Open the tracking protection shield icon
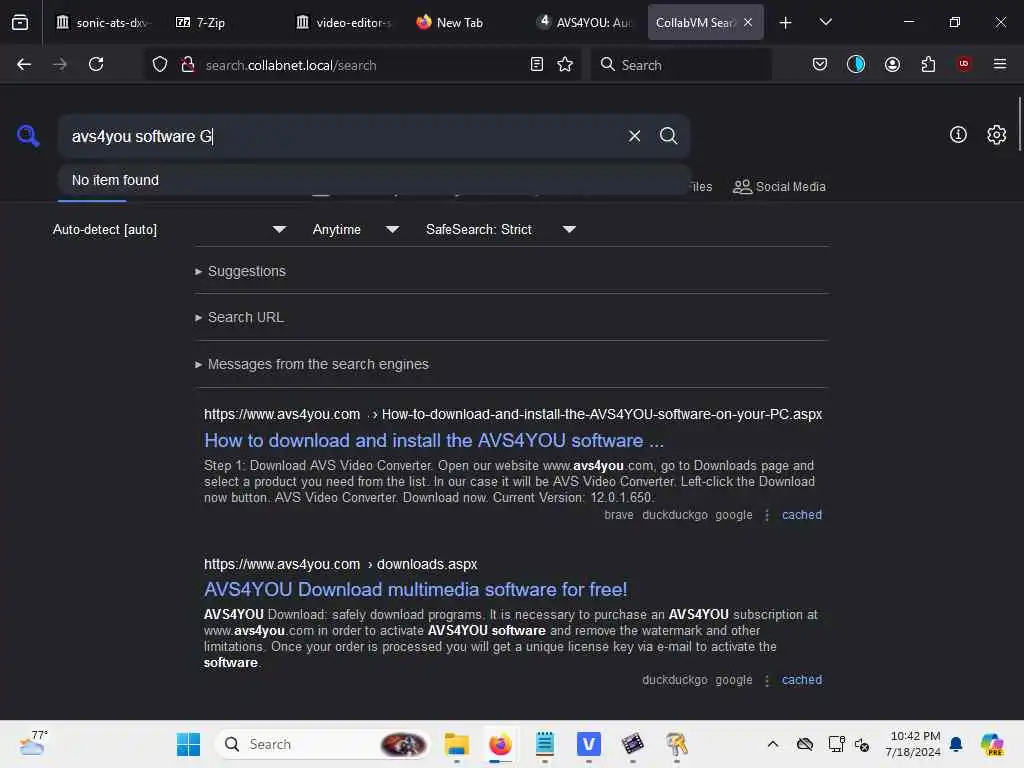The height and width of the screenshot is (768, 1024). [x=160, y=64]
